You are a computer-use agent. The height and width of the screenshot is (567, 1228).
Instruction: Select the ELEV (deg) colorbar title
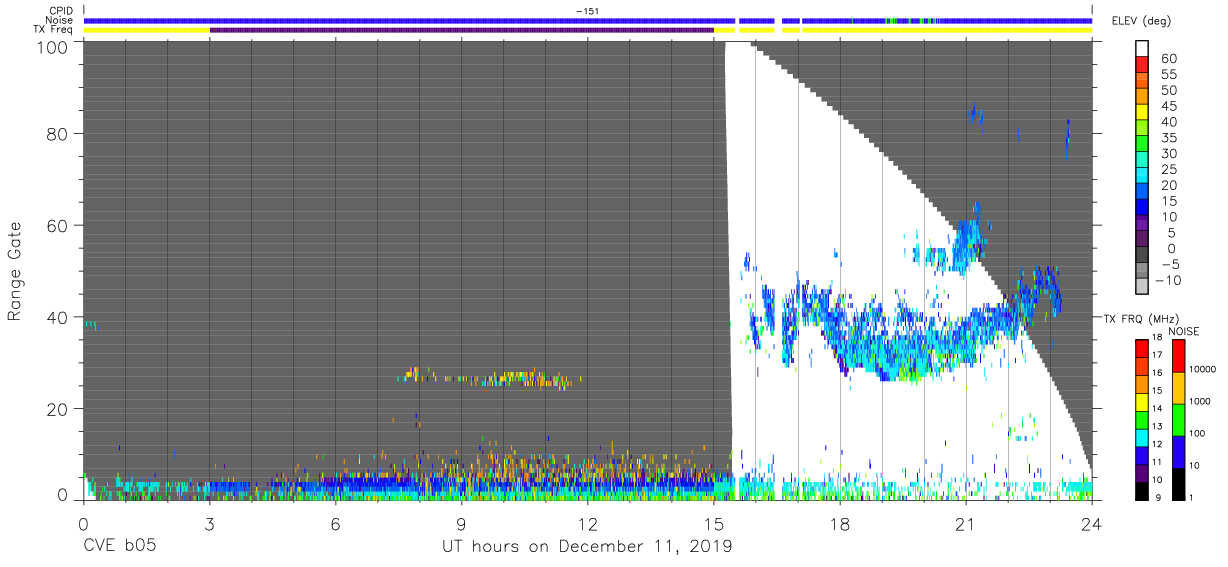(x=1140, y=20)
